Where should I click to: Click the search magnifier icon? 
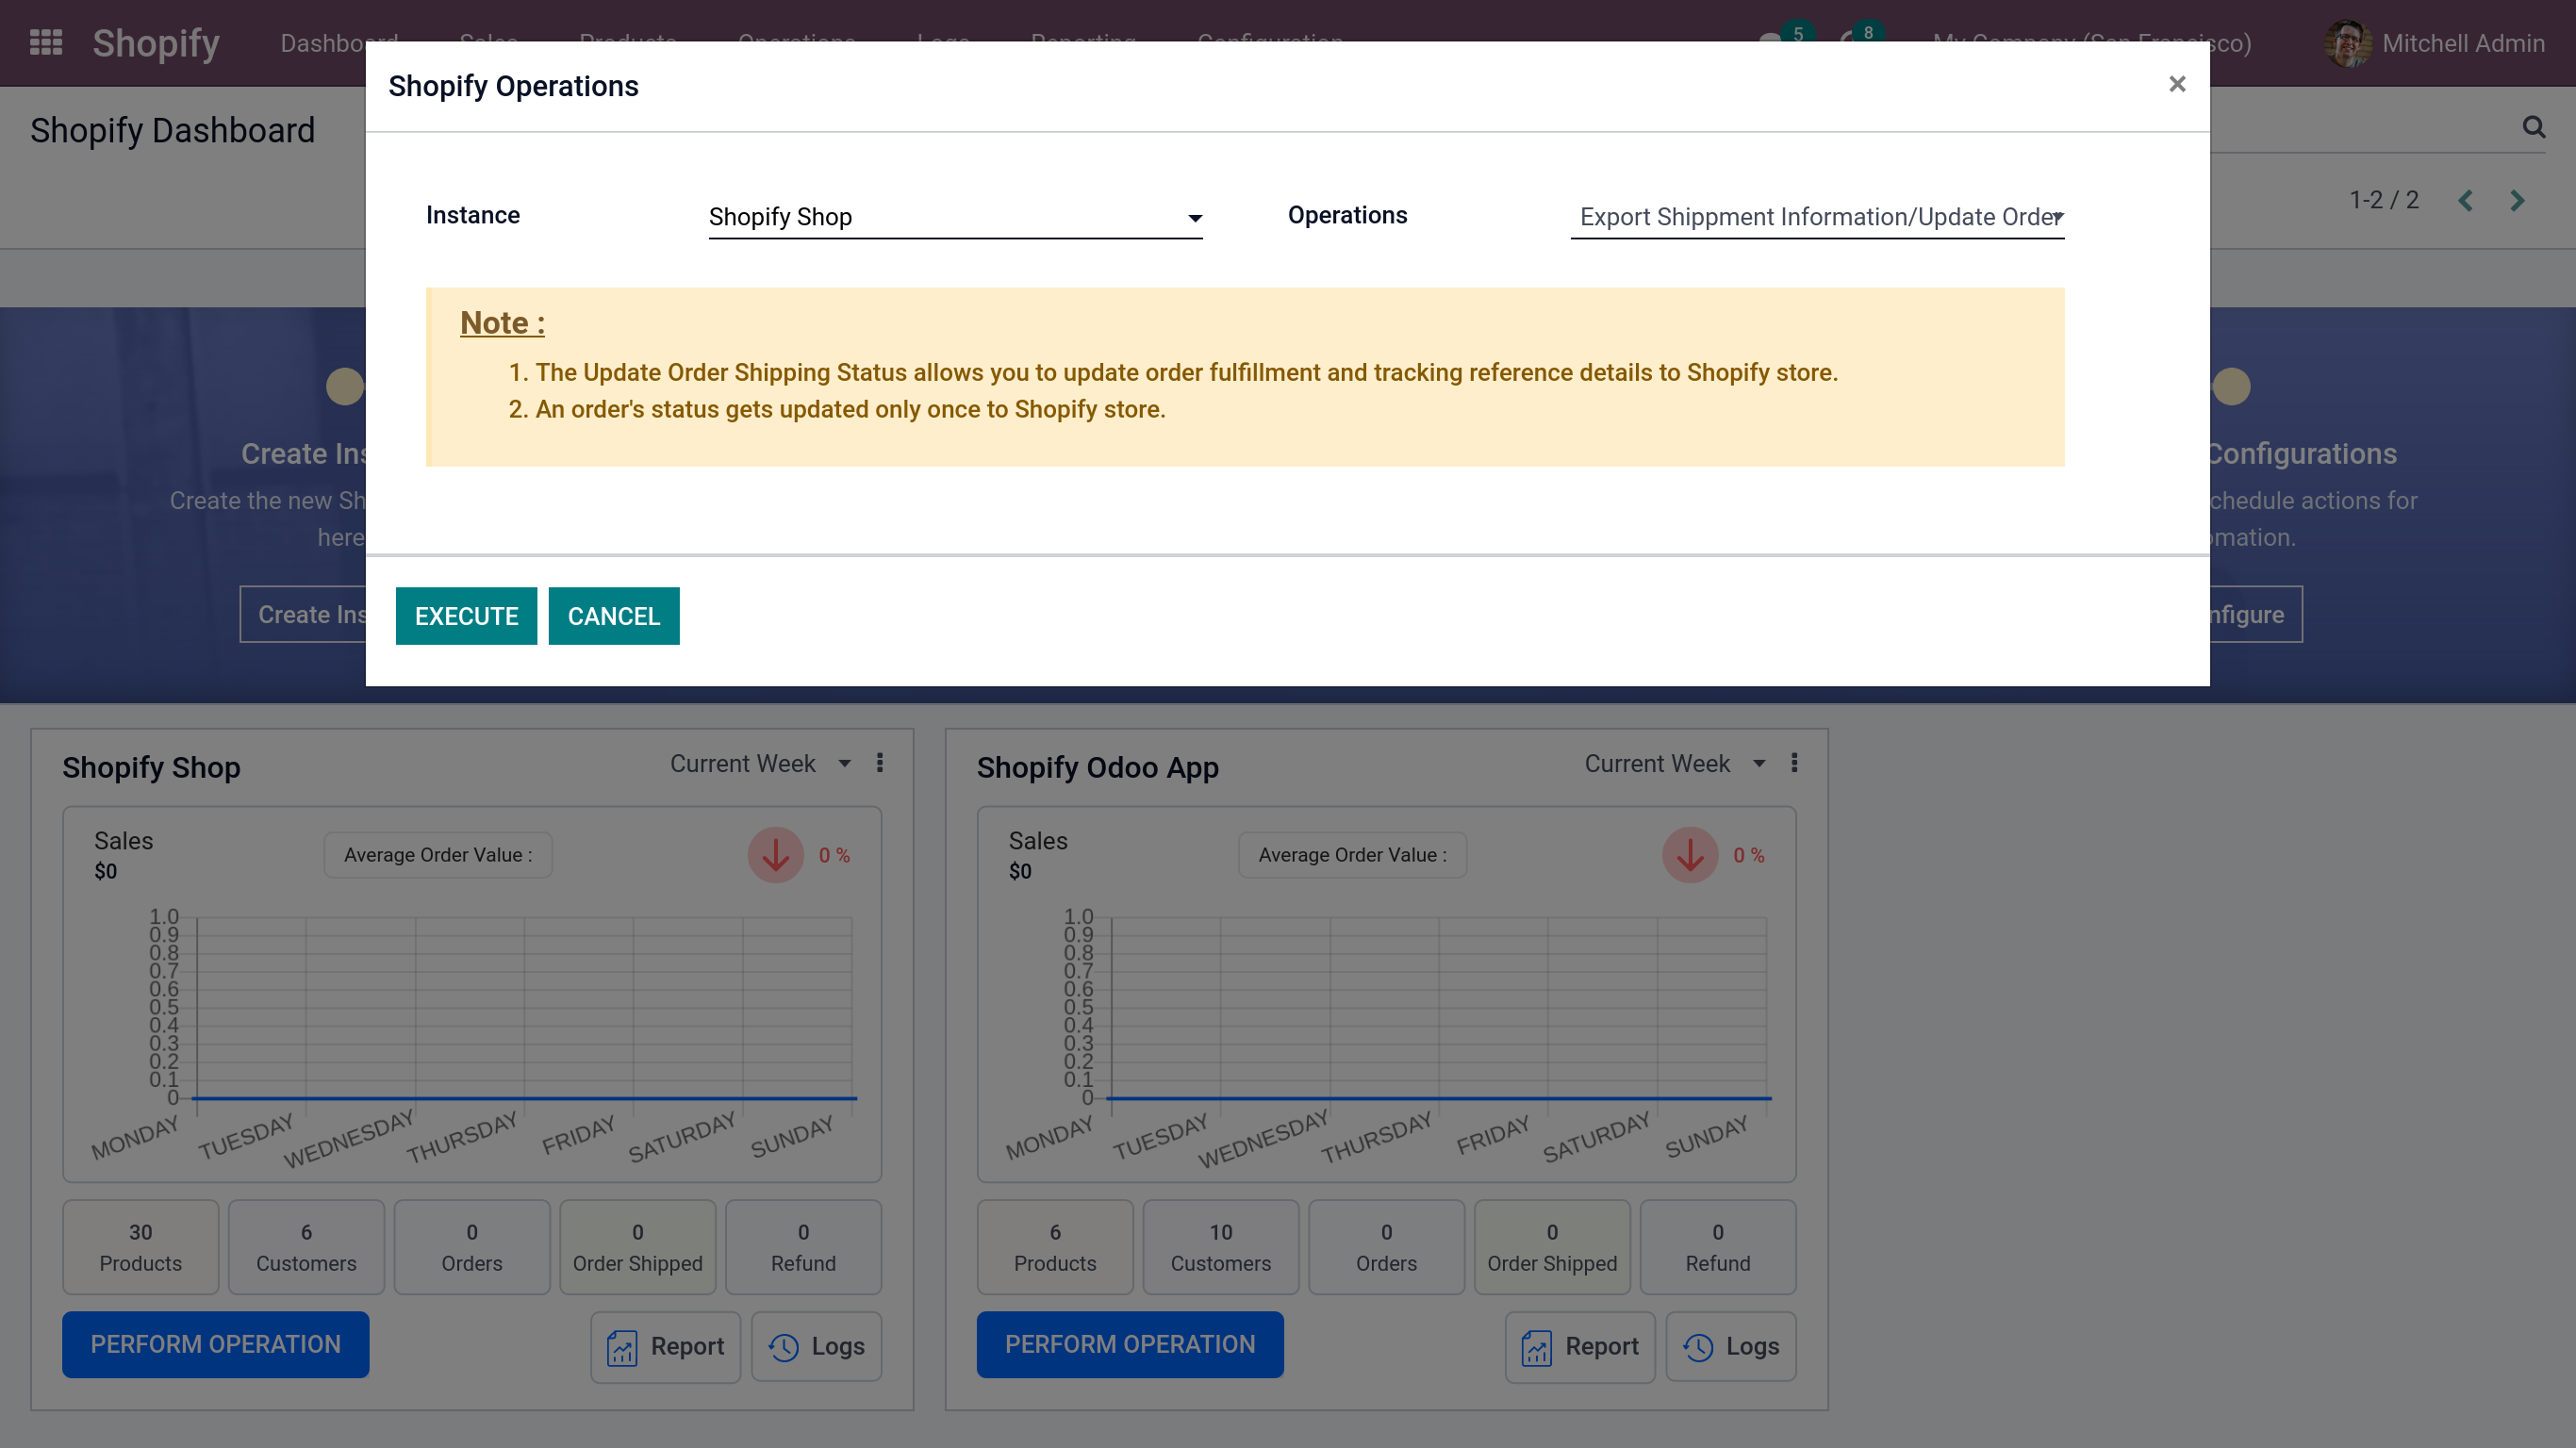(x=2533, y=127)
